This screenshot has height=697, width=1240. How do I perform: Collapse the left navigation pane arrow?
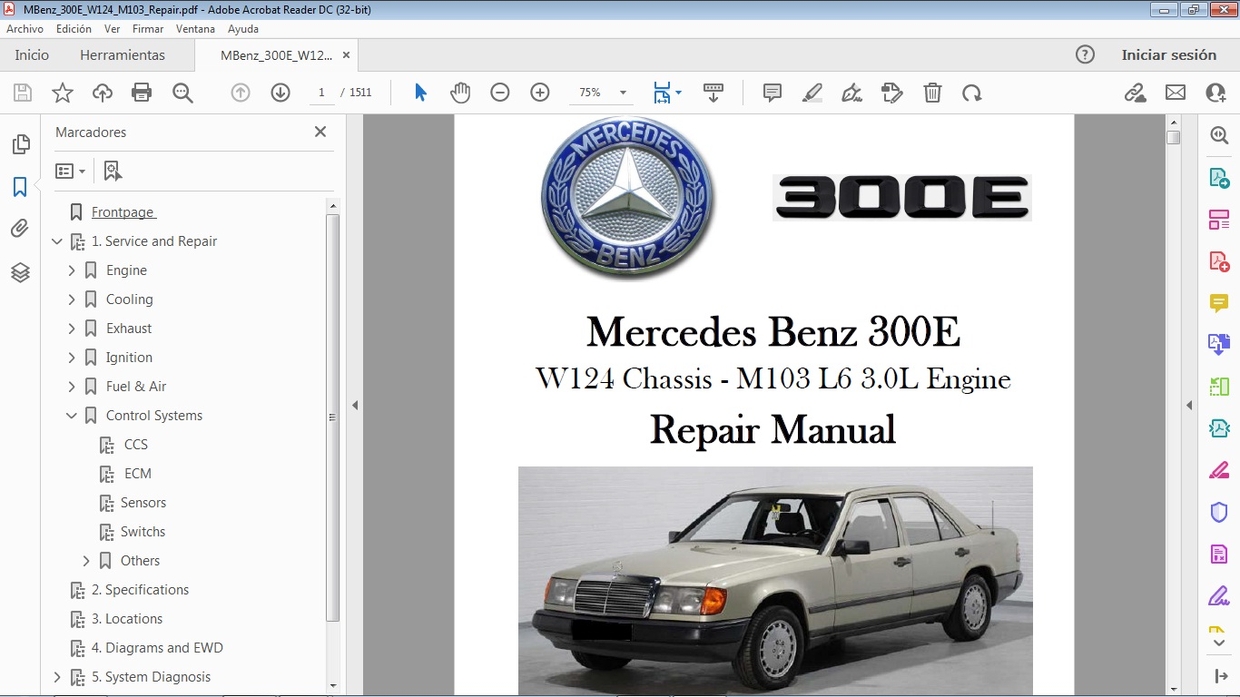pos(354,405)
